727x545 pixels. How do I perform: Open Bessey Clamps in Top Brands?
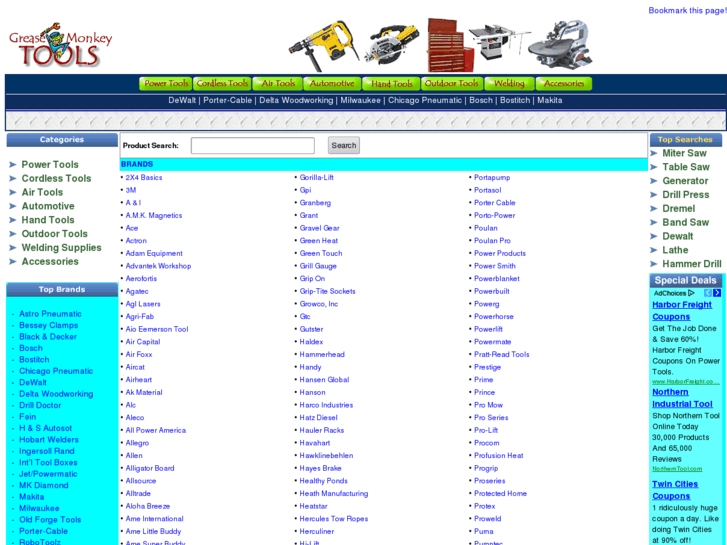coord(49,326)
